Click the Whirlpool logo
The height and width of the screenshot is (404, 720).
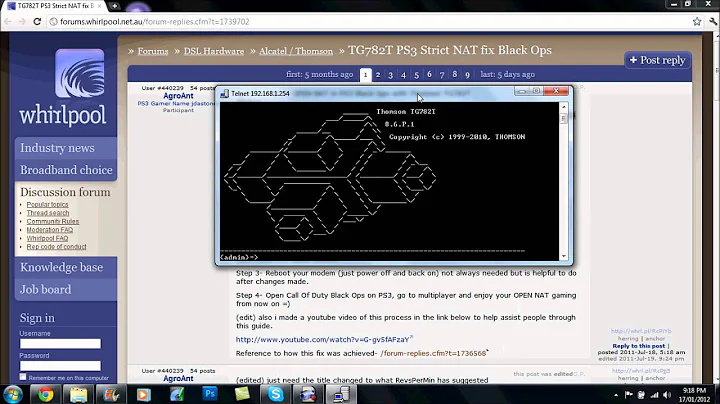pyautogui.click(x=63, y=87)
